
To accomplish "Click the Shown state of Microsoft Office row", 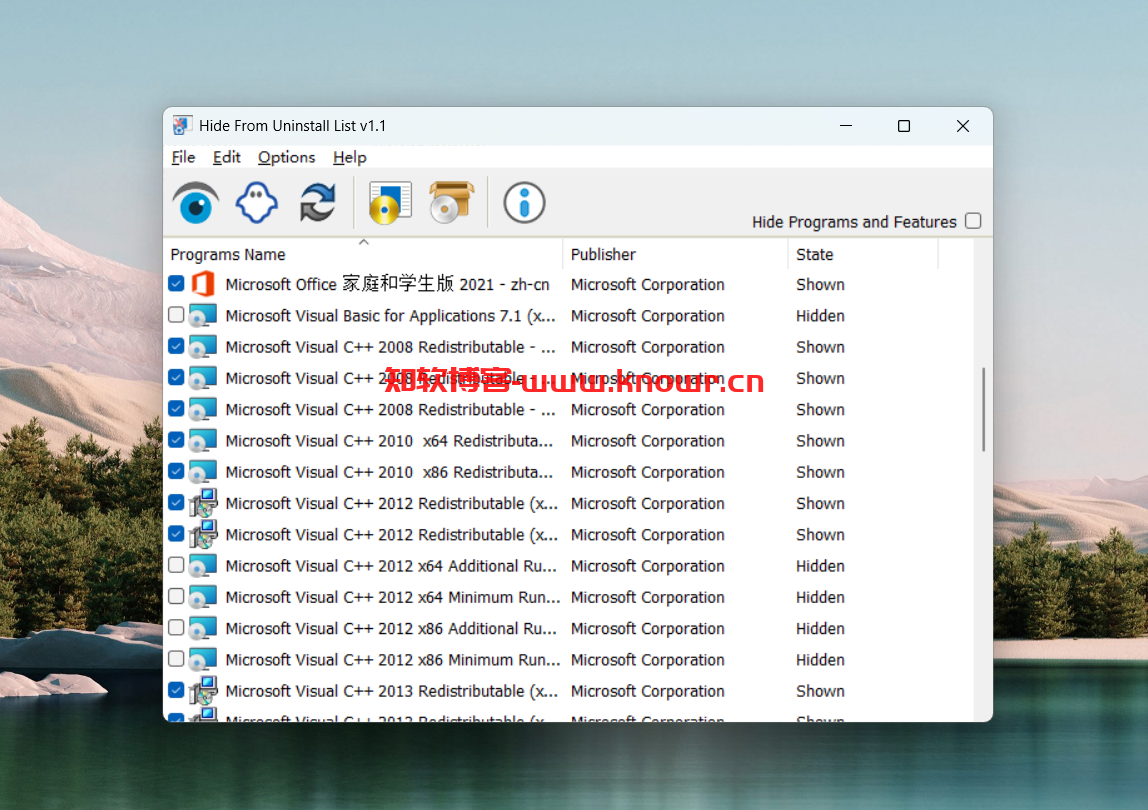I will coord(820,284).
